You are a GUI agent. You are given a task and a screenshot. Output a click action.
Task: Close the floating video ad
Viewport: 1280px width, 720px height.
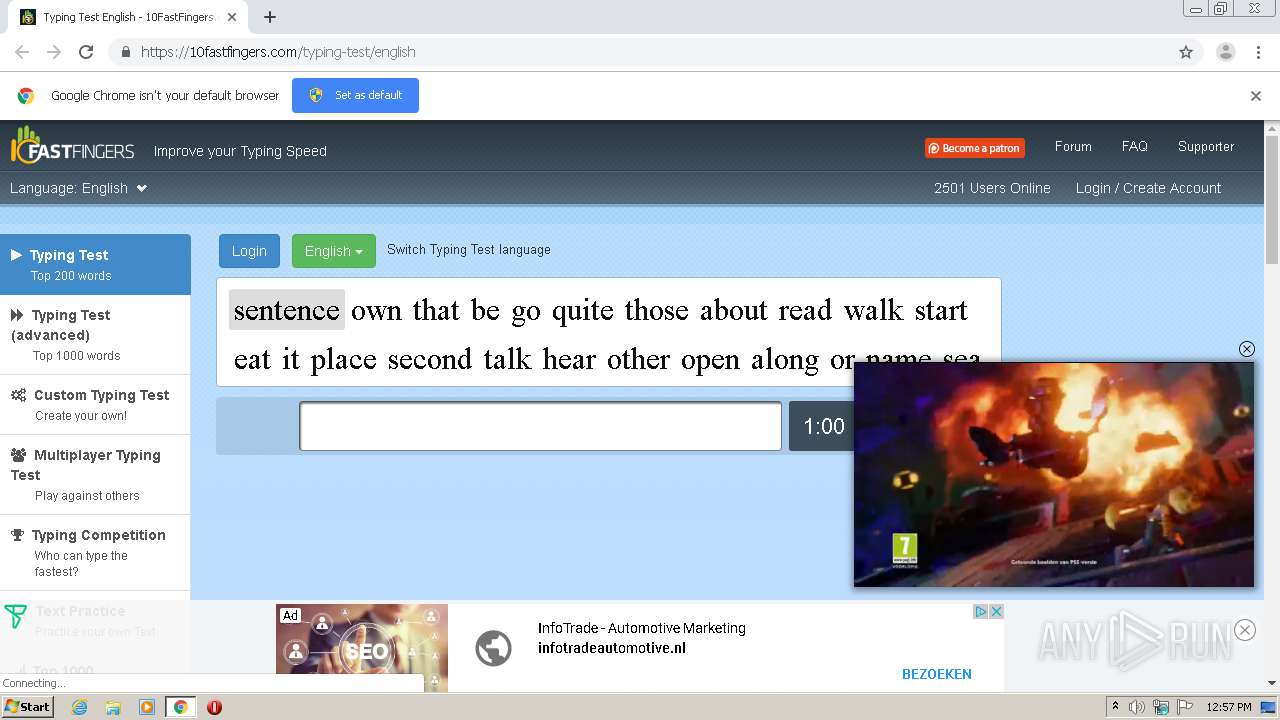1246,349
